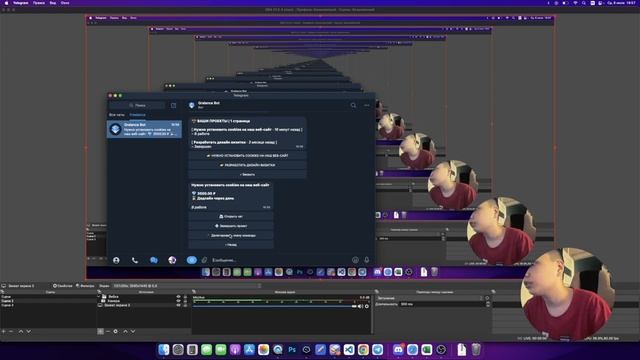This screenshot has height=360, width=640.
Task: Open OBS Studio icon in the Dock
Action: coord(441,350)
